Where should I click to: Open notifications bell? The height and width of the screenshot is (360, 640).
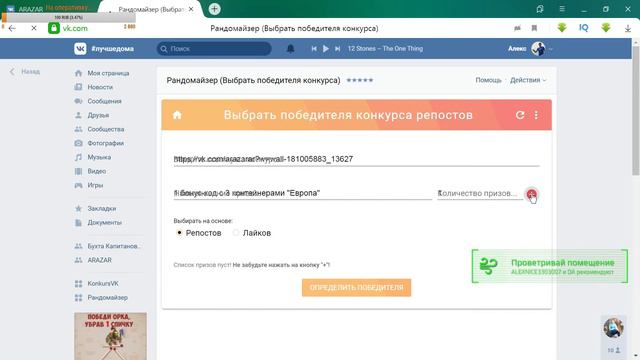(290, 49)
